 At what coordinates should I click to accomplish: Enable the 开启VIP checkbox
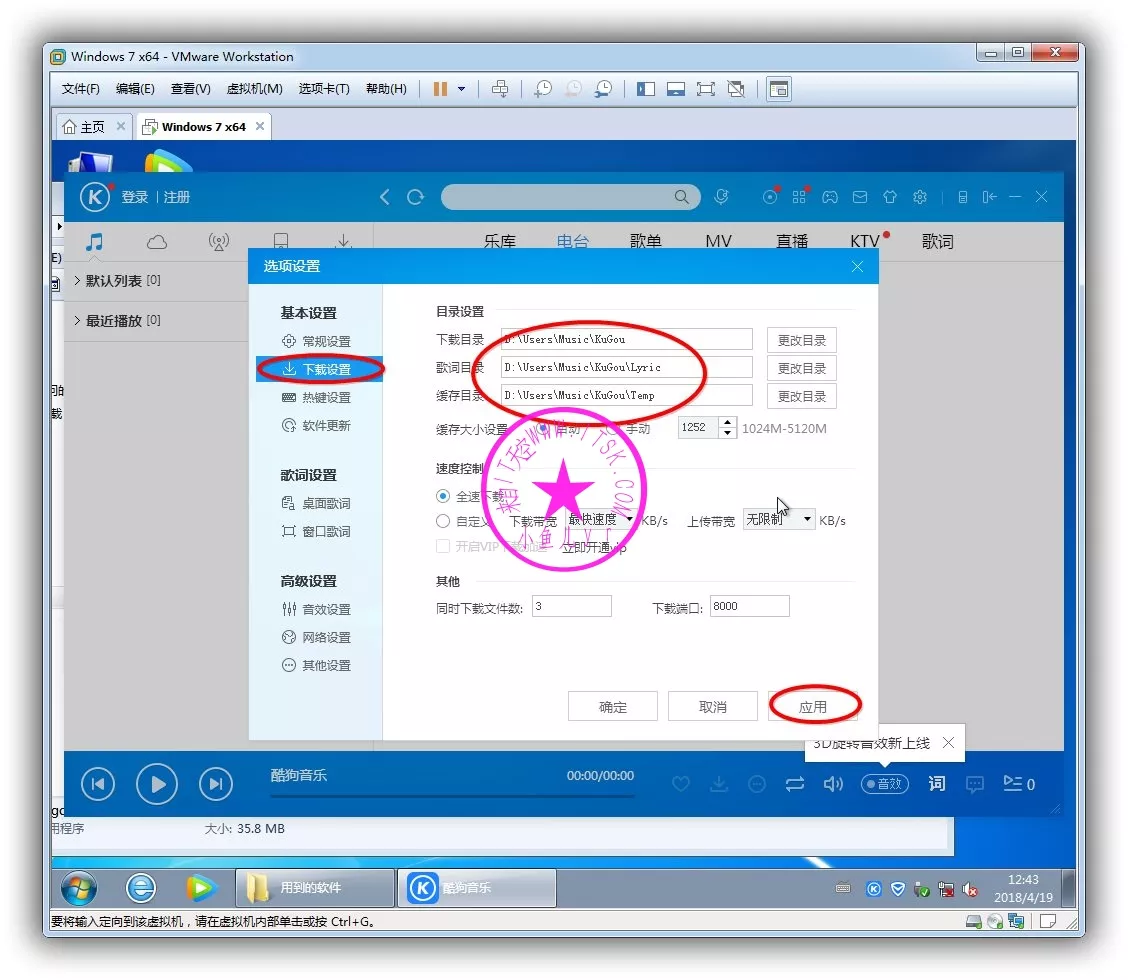pos(443,547)
